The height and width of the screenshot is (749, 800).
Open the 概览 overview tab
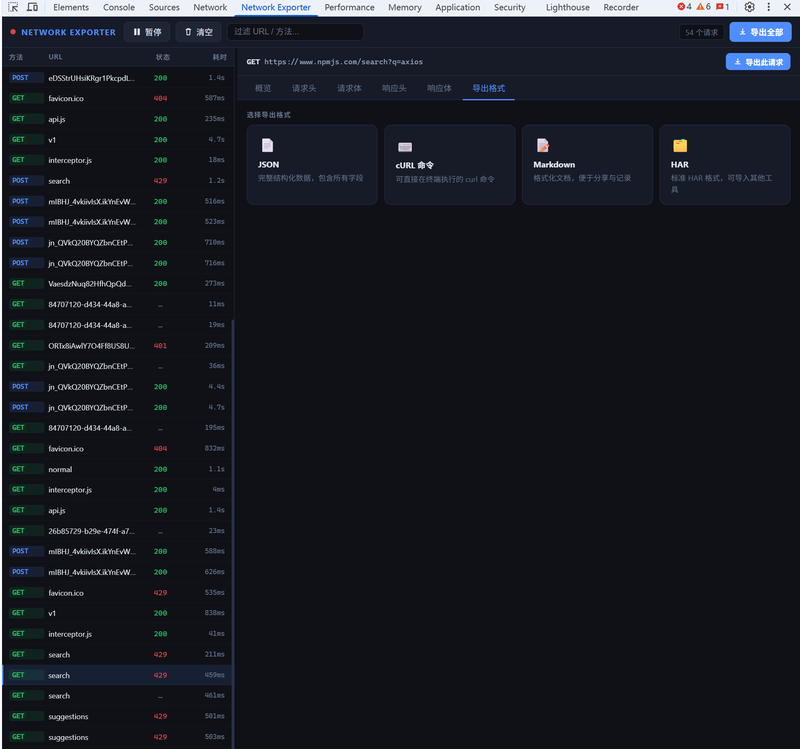pyautogui.click(x=263, y=88)
